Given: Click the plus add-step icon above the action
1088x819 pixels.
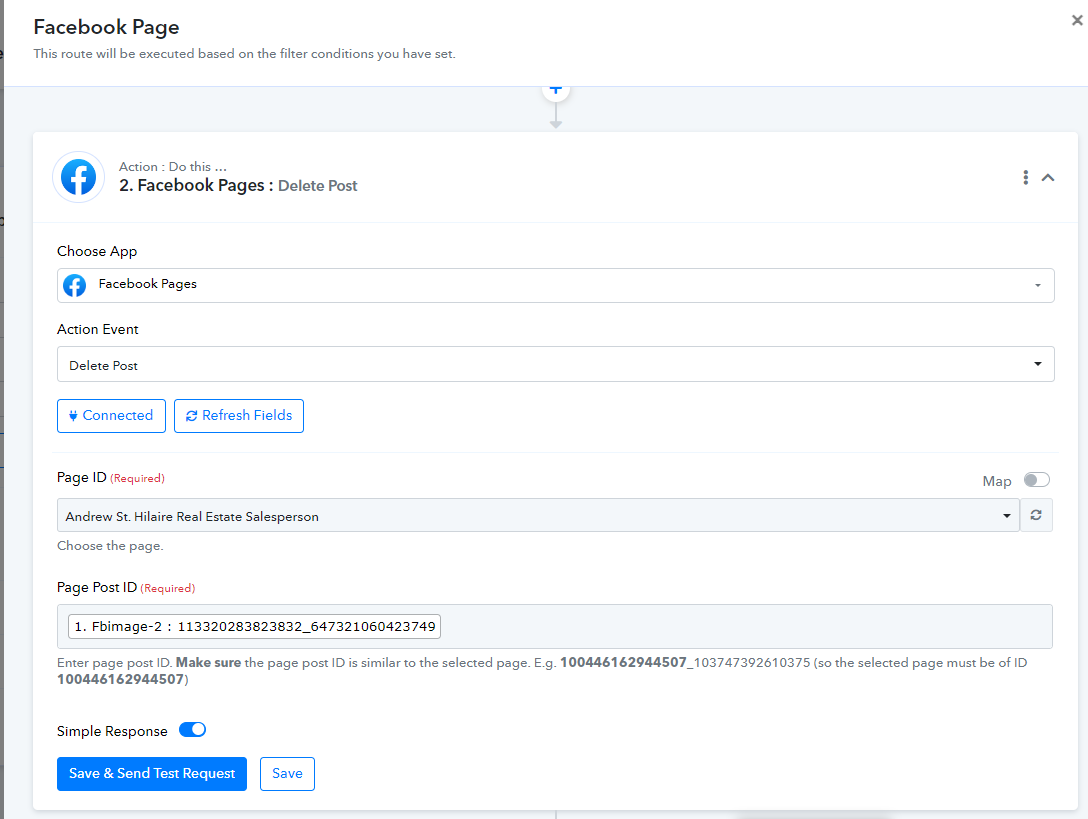Looking at the screenshot, I should click(x=555, y=90).
